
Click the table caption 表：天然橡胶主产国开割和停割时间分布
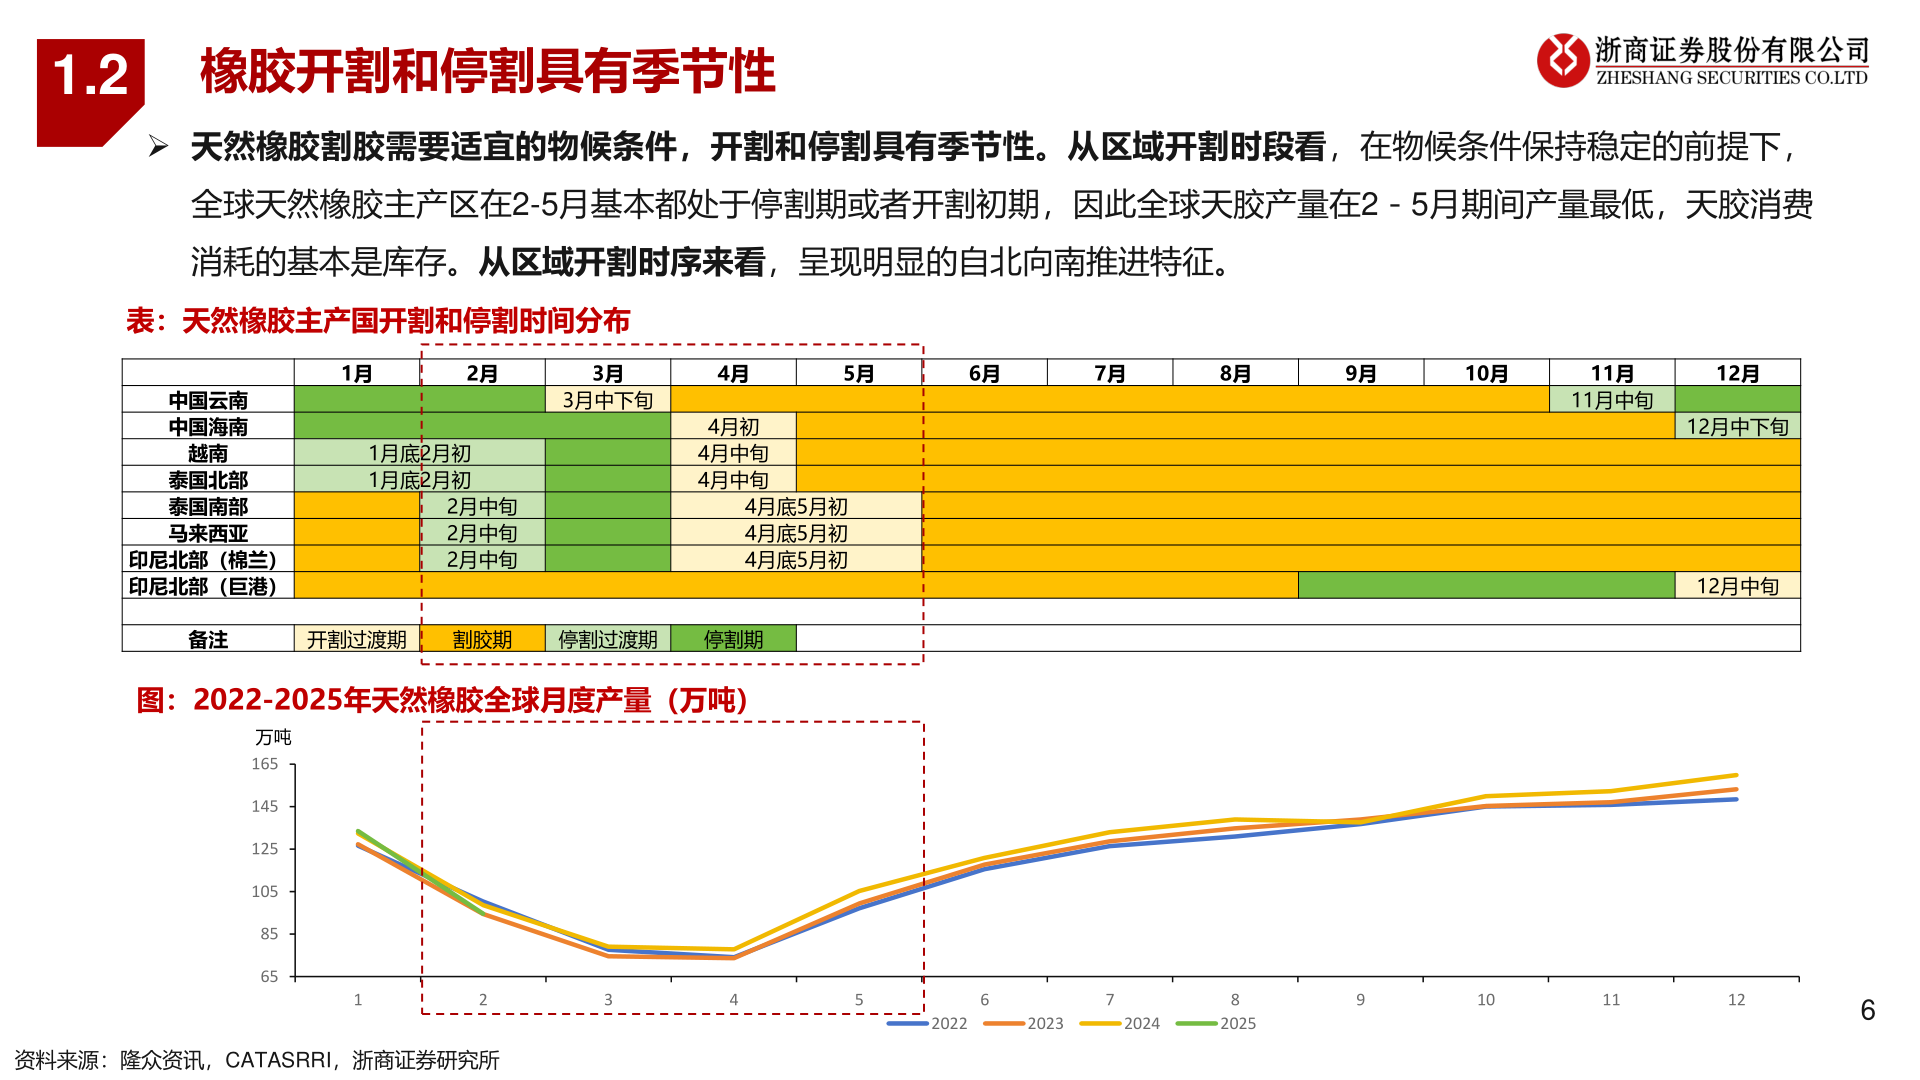[x=378, y=321]
